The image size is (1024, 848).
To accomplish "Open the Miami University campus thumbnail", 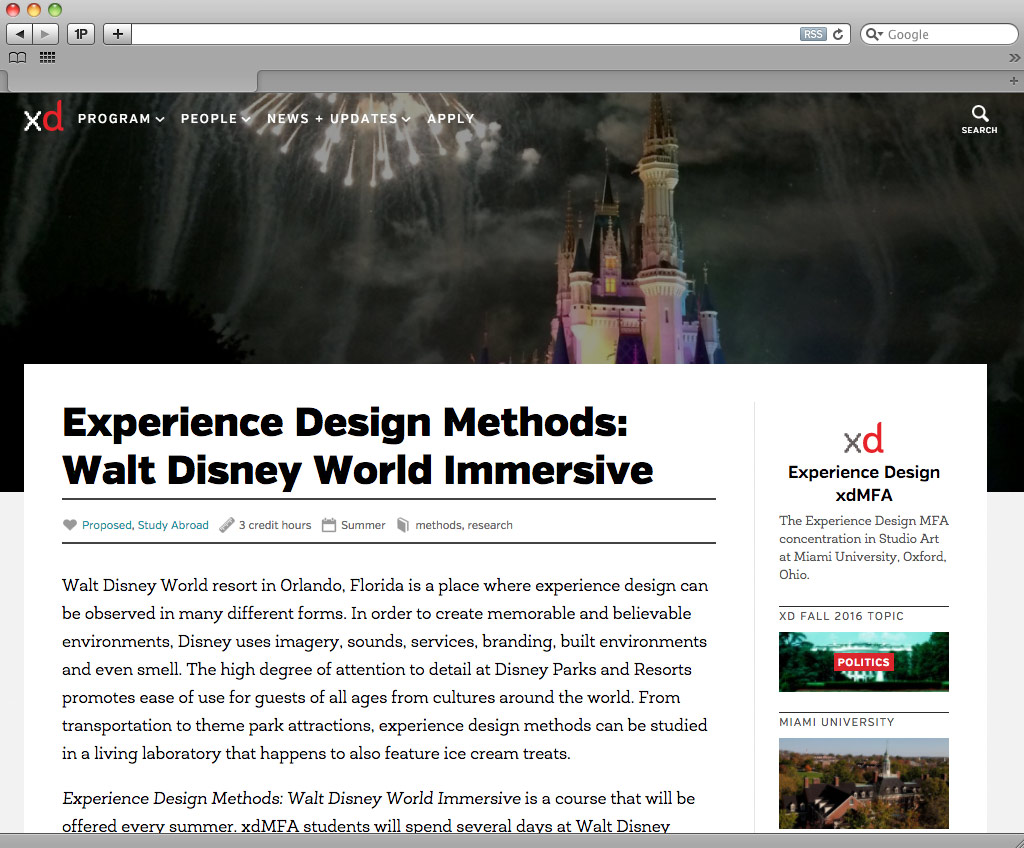I will pyautogui.click(x=864, y=783).
